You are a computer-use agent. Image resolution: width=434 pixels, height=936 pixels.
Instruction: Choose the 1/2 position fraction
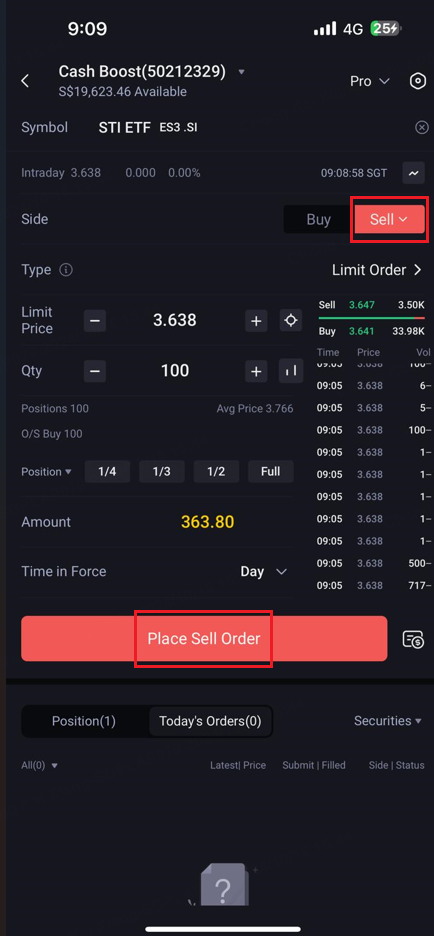click(x=216, y=472)
